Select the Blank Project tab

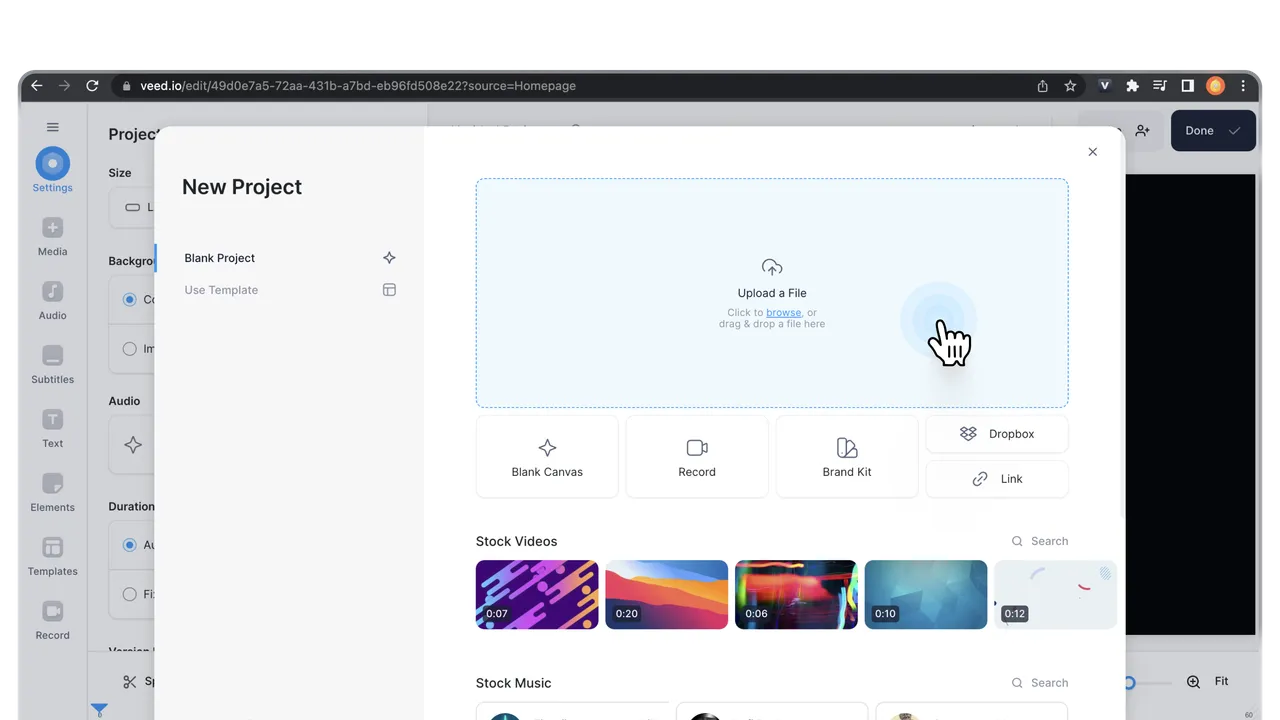(290, 258)
